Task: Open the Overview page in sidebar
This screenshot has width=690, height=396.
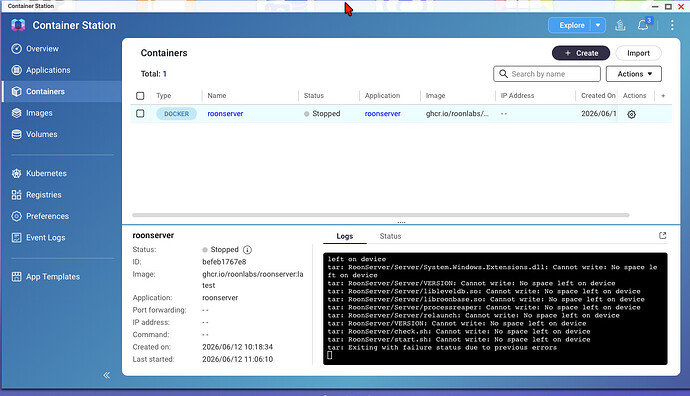Action: (42, 48)
